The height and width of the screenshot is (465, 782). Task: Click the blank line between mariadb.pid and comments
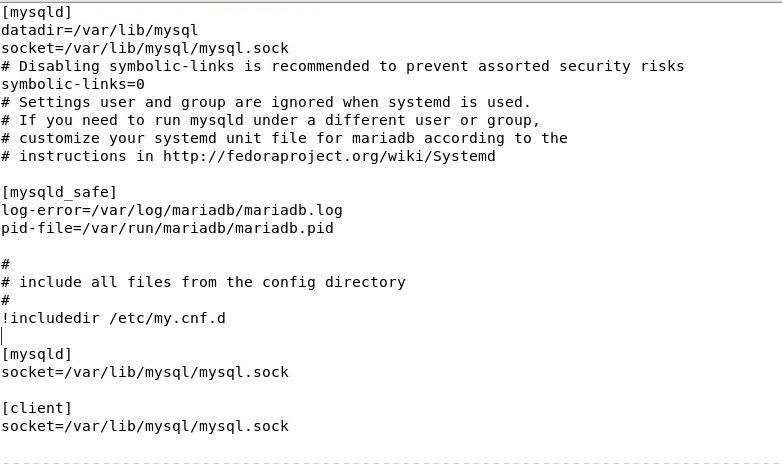[100, 246]
